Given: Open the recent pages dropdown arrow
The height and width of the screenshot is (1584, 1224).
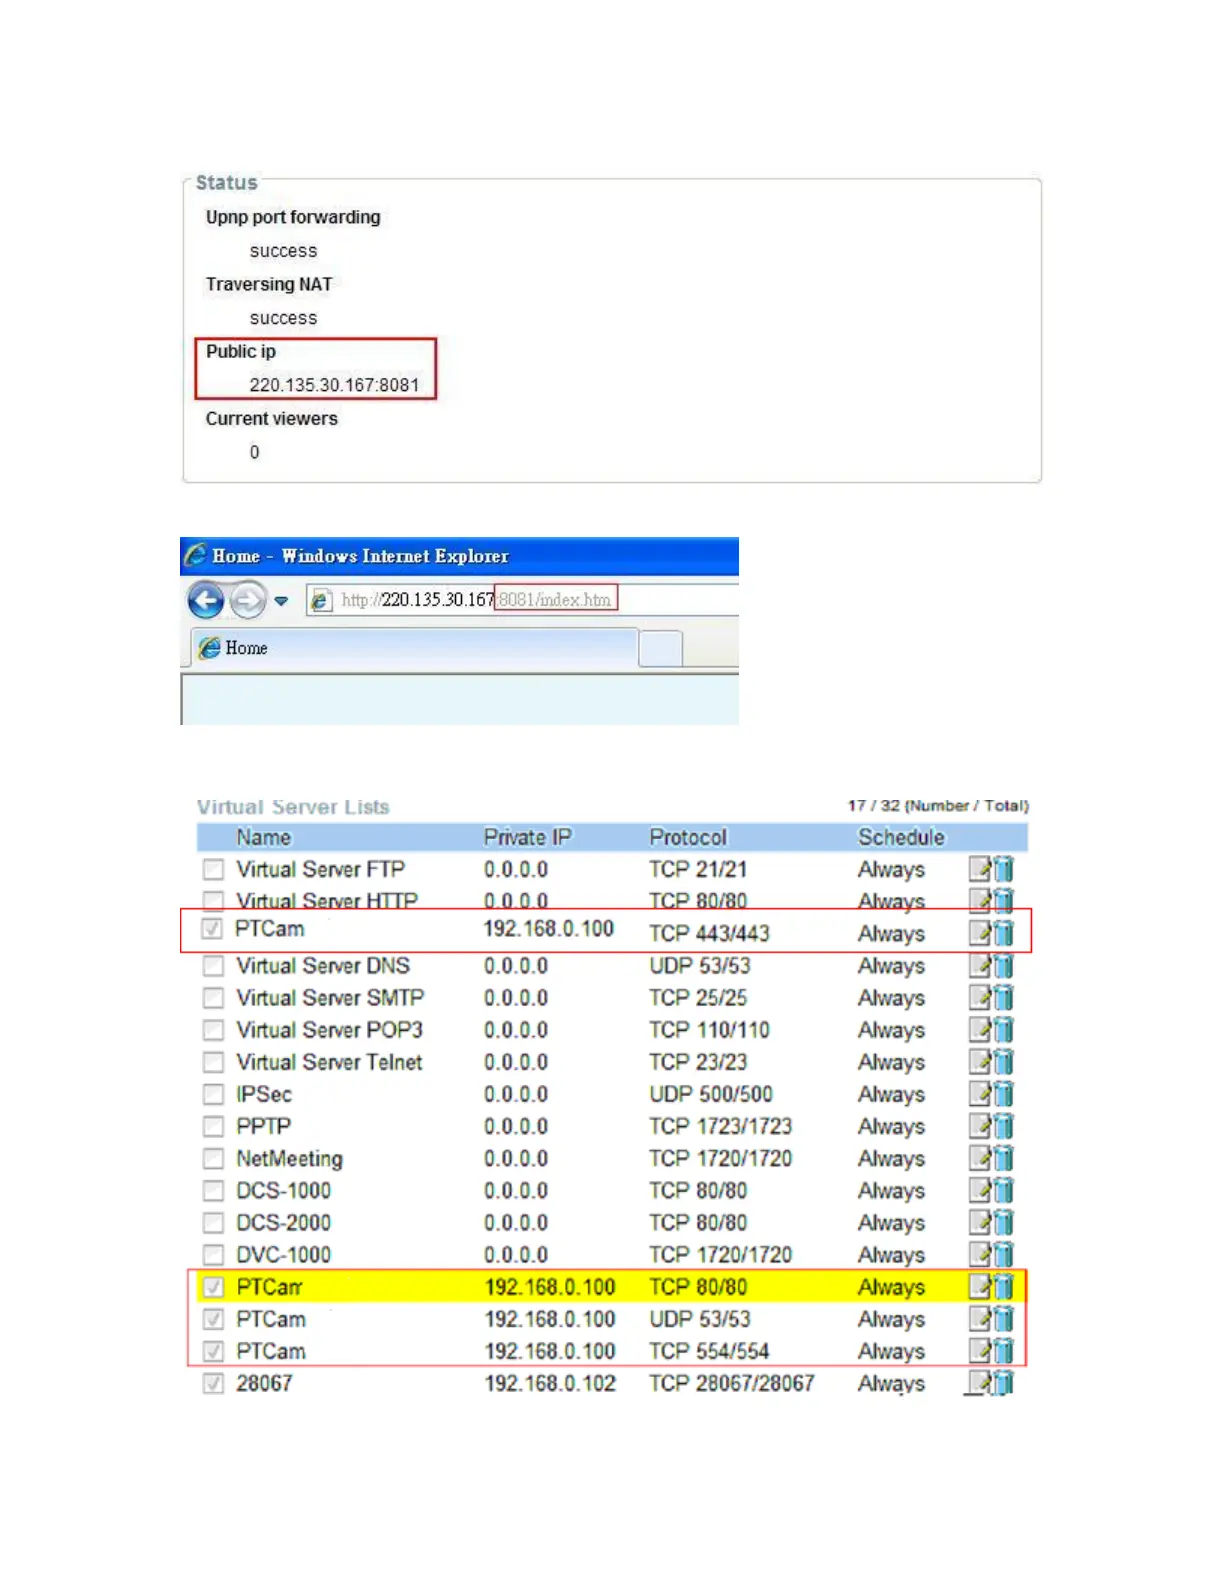Looking at the screenshot, I should (x=281, y=601).
